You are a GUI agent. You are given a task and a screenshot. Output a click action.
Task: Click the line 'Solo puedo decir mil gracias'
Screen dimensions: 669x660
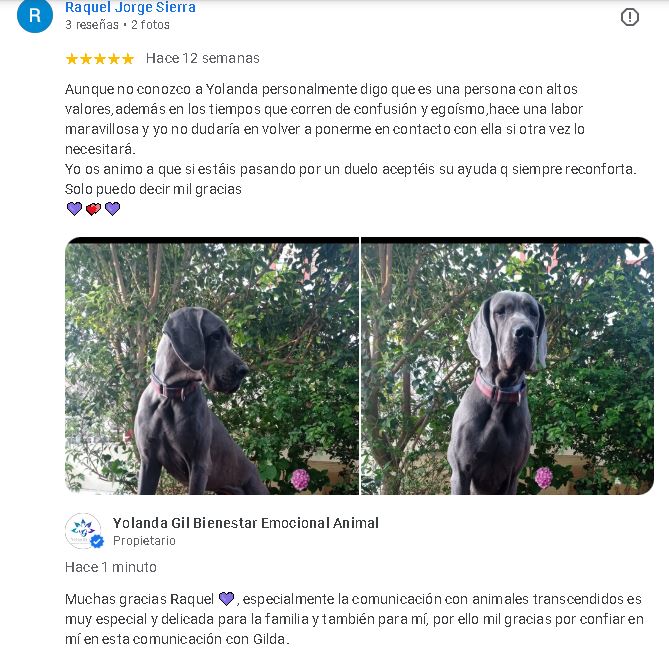[x=153, y=189]
